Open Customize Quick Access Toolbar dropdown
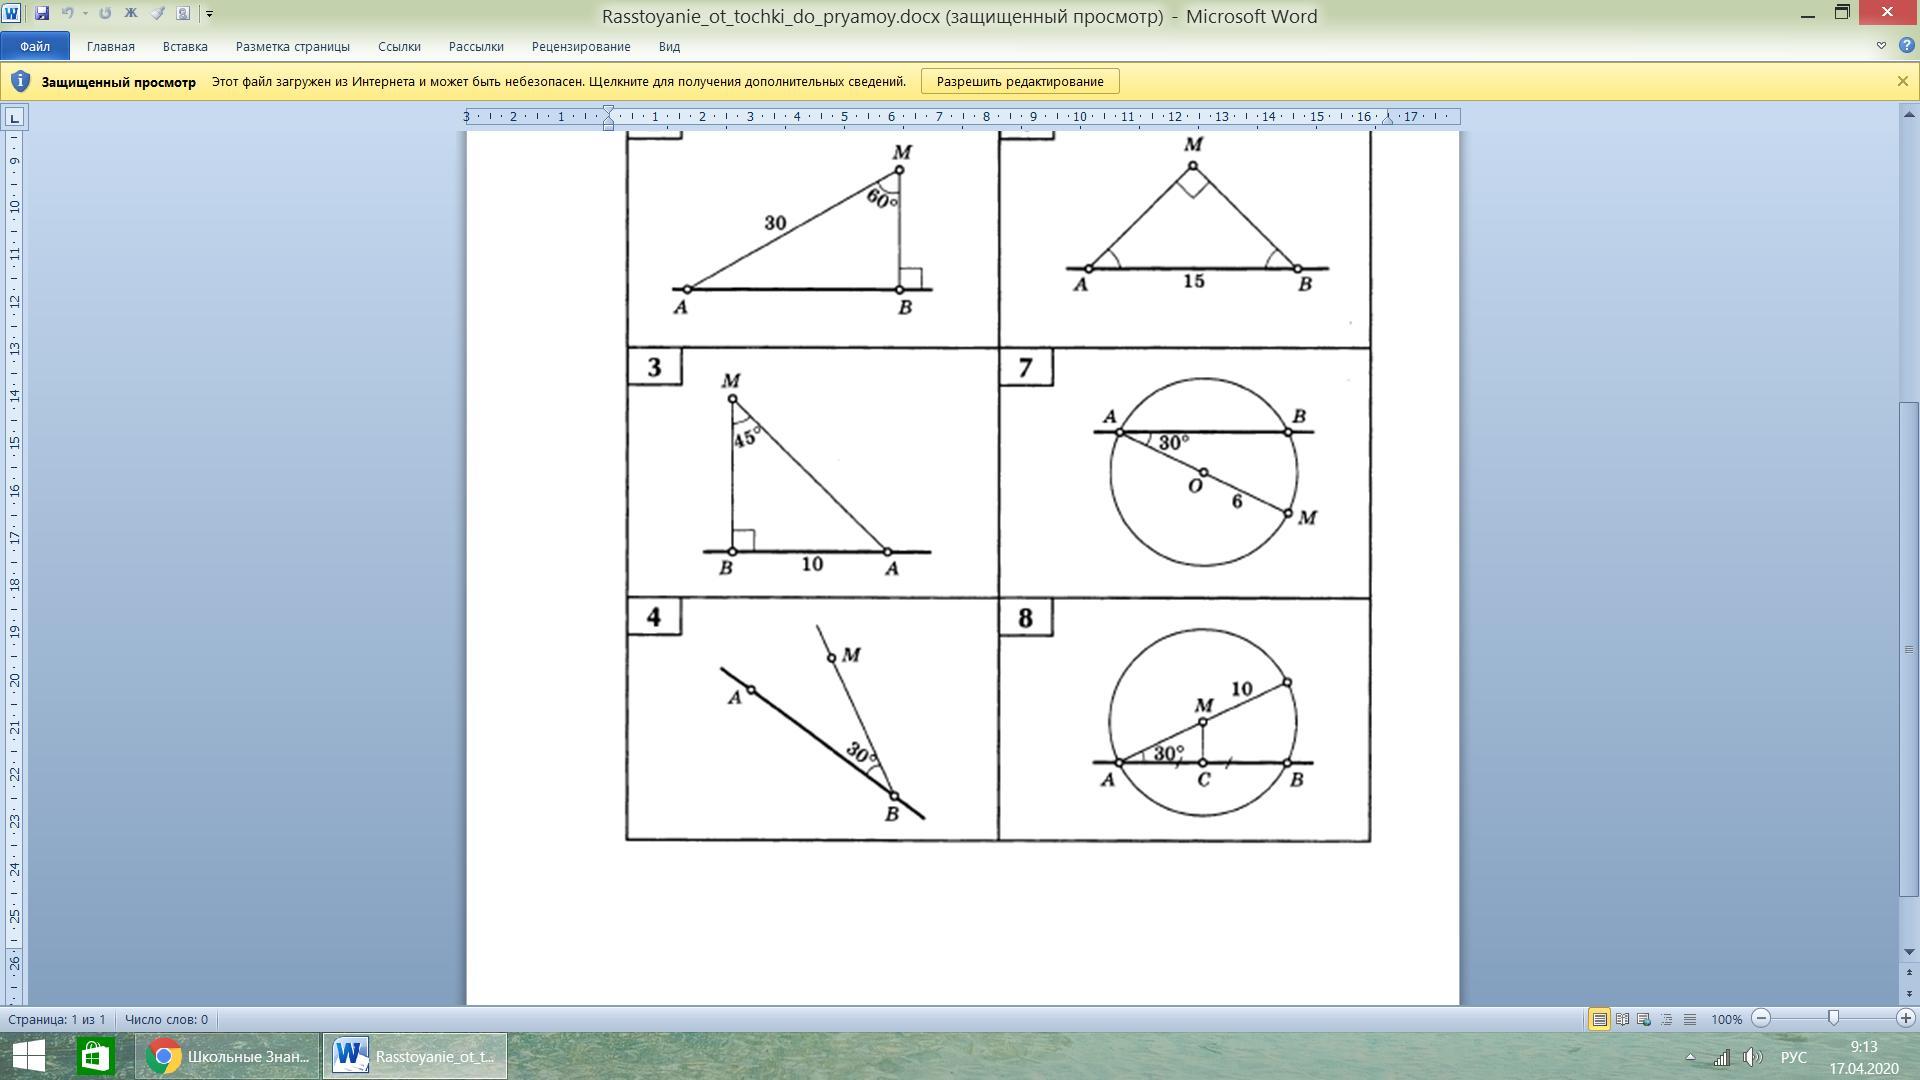 click(209, 14)
